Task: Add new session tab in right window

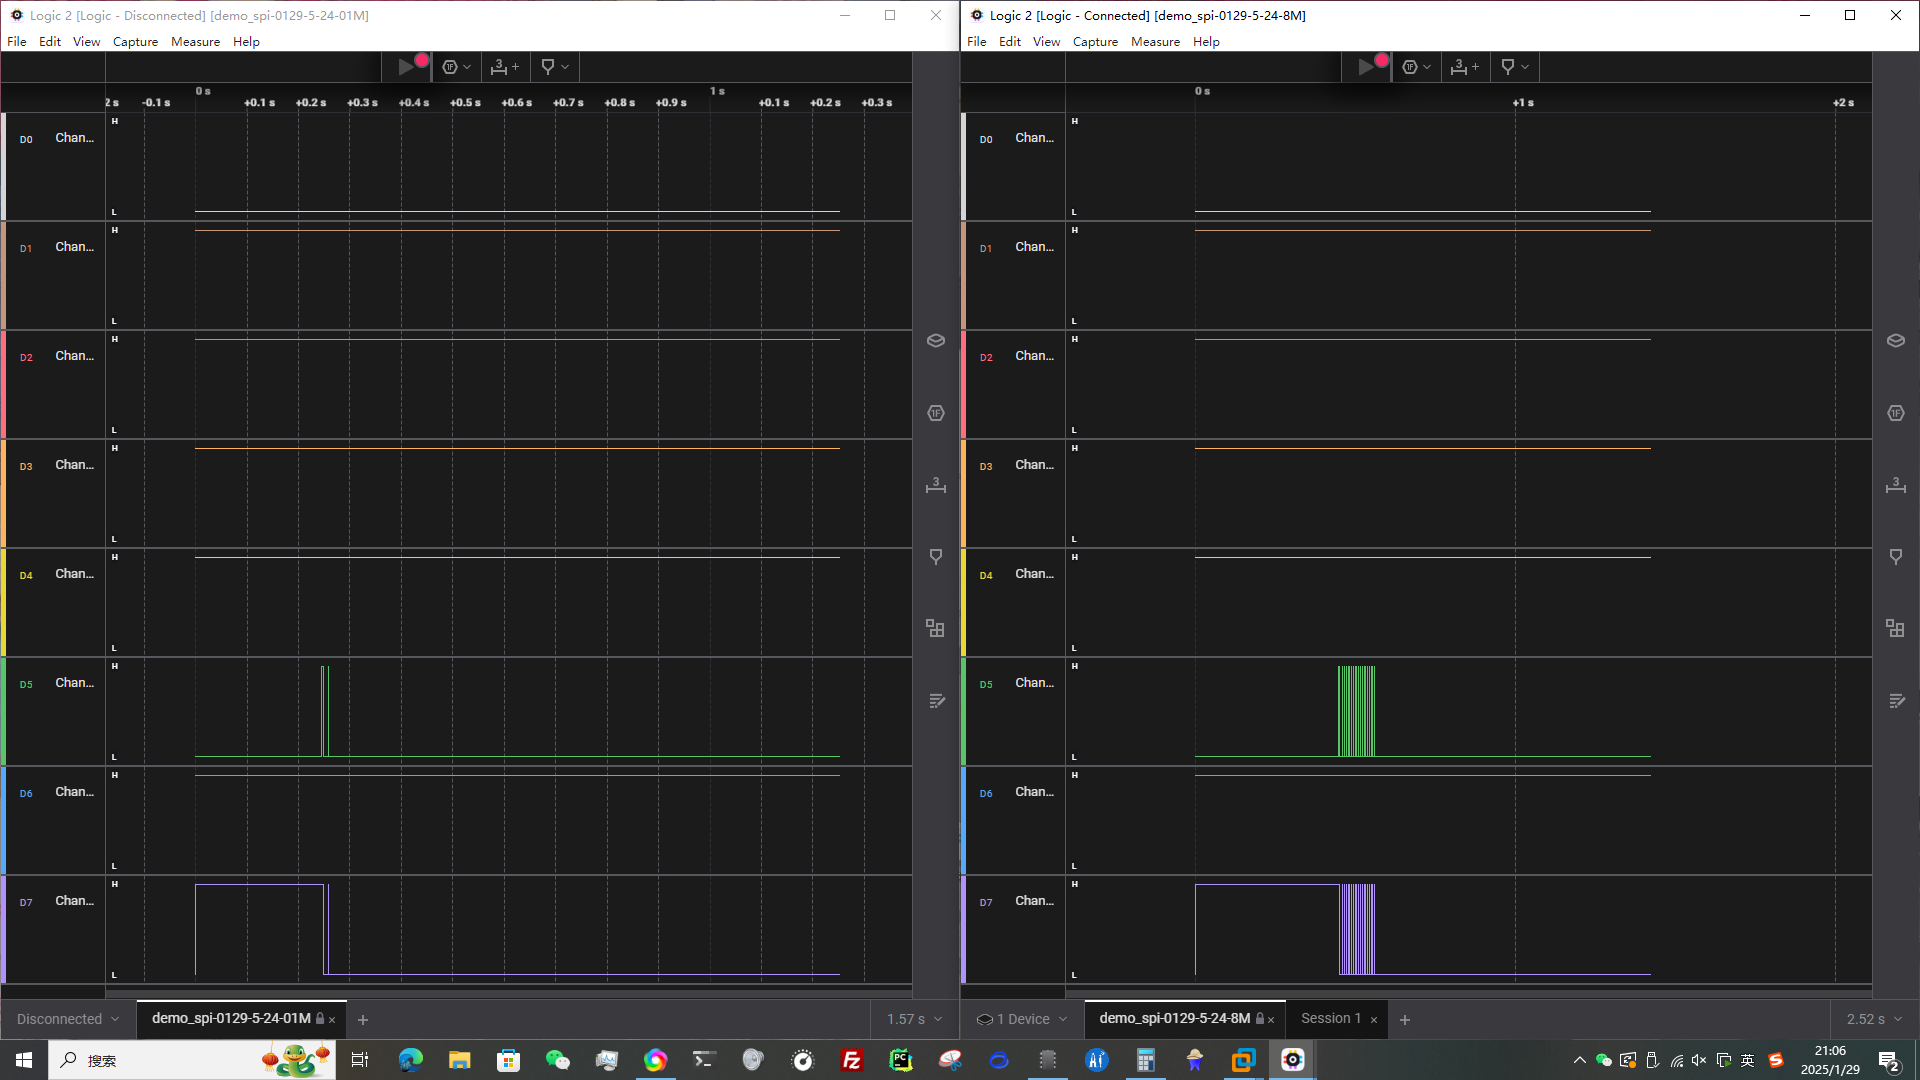Action: pos(1405,1020)
